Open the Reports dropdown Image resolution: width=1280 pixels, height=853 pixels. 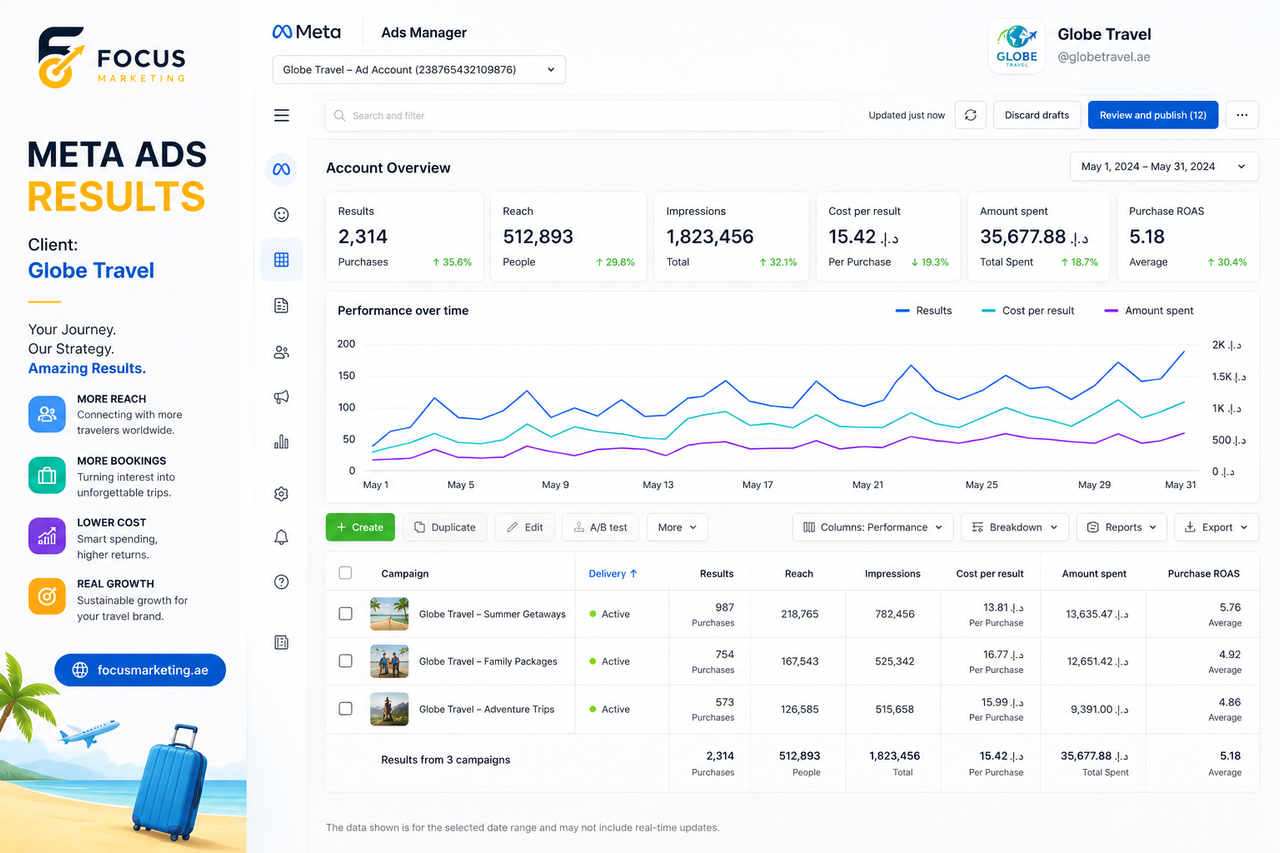click(x=1122, y=527)
